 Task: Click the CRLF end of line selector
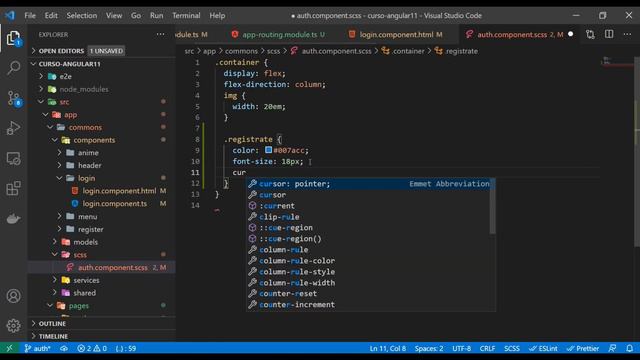click(x=487, y=348)
